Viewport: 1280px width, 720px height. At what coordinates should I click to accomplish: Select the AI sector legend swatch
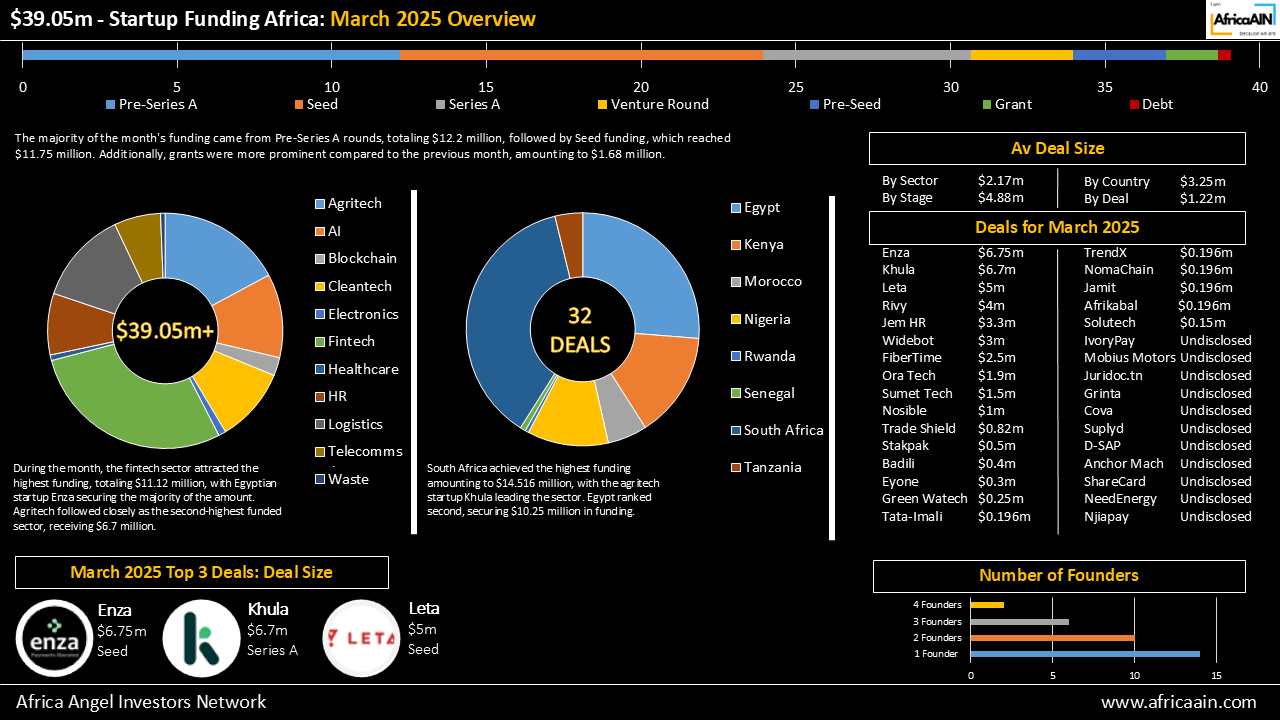coord(319,231)
